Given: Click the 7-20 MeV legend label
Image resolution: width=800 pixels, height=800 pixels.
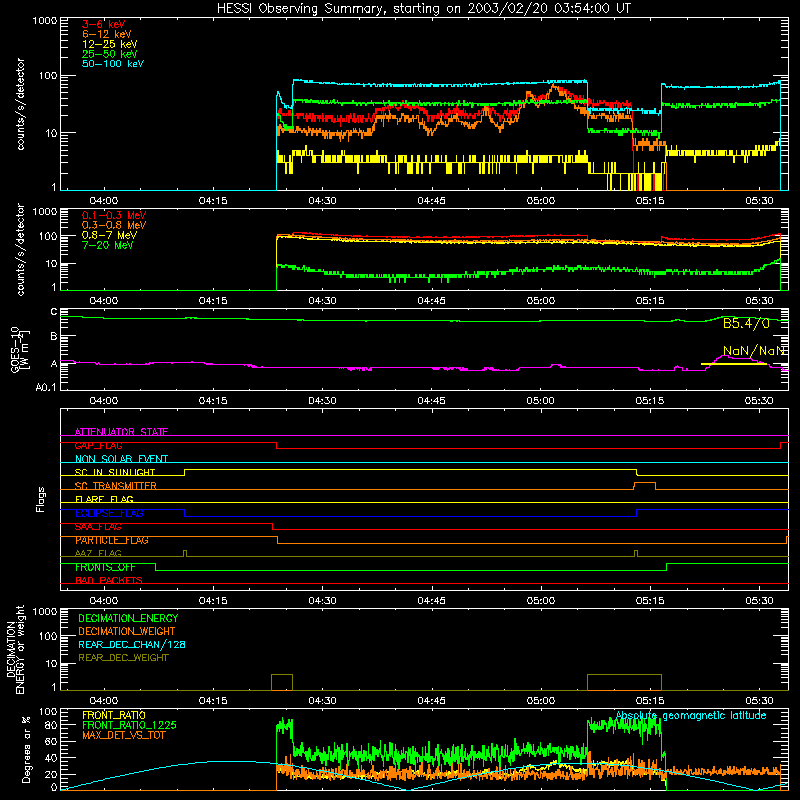Looking at the screenshot, I should [x=107, y=245].
